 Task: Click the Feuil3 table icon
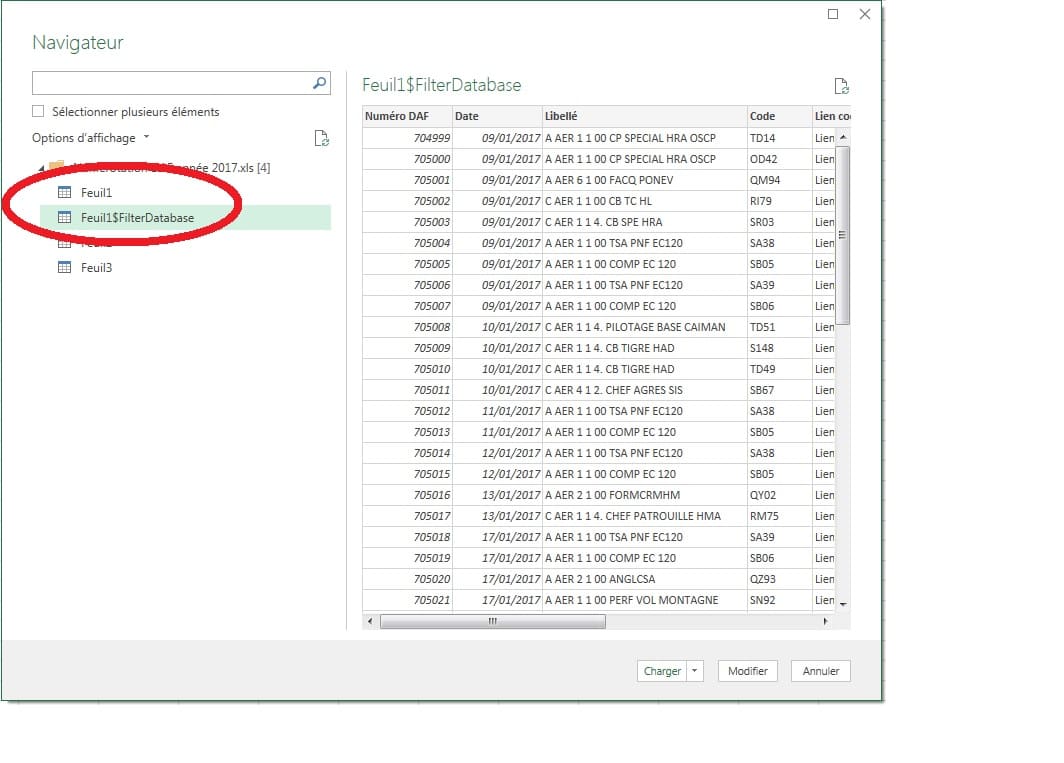pyautogui.click(x=65, y=268)
